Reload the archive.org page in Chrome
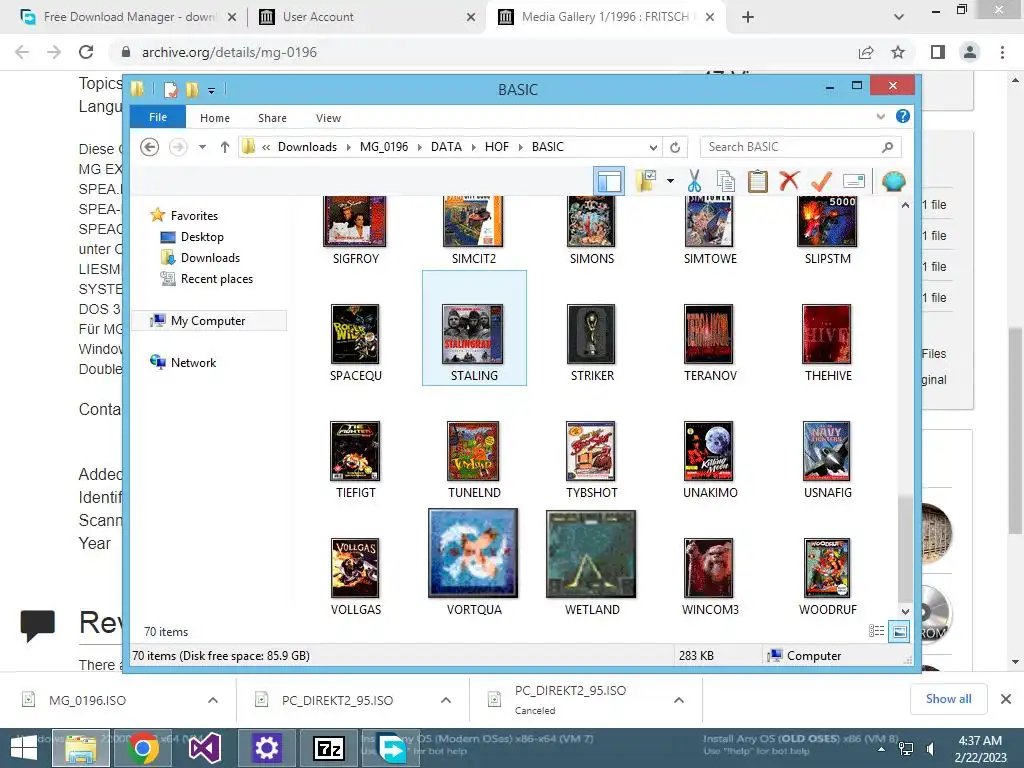Viewport: 1024px width, 768px height. [x=86, y=52]
